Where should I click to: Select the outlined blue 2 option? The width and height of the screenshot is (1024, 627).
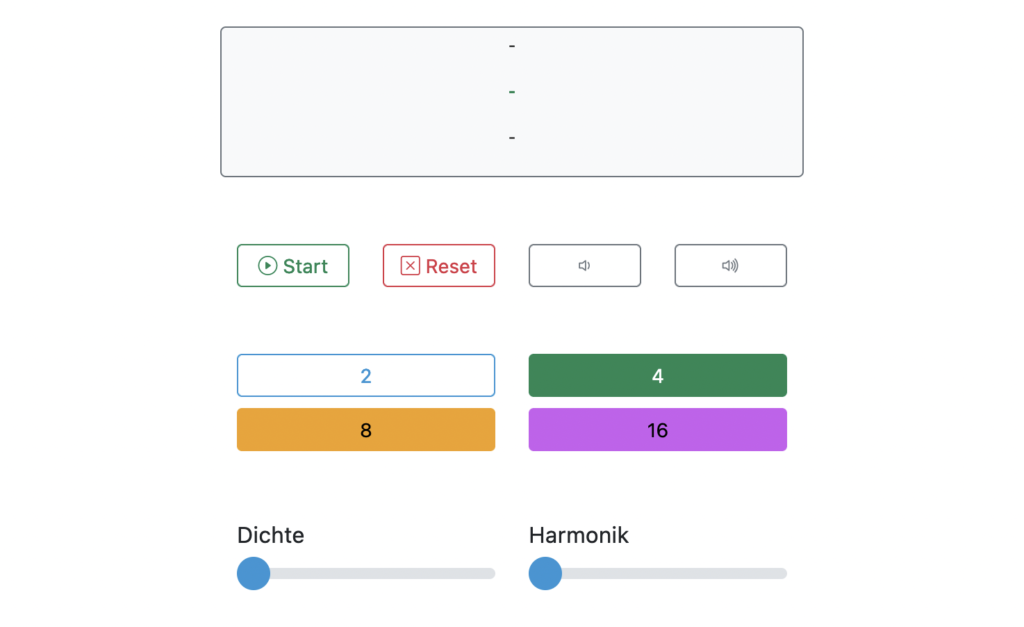[x=366, y=376]
